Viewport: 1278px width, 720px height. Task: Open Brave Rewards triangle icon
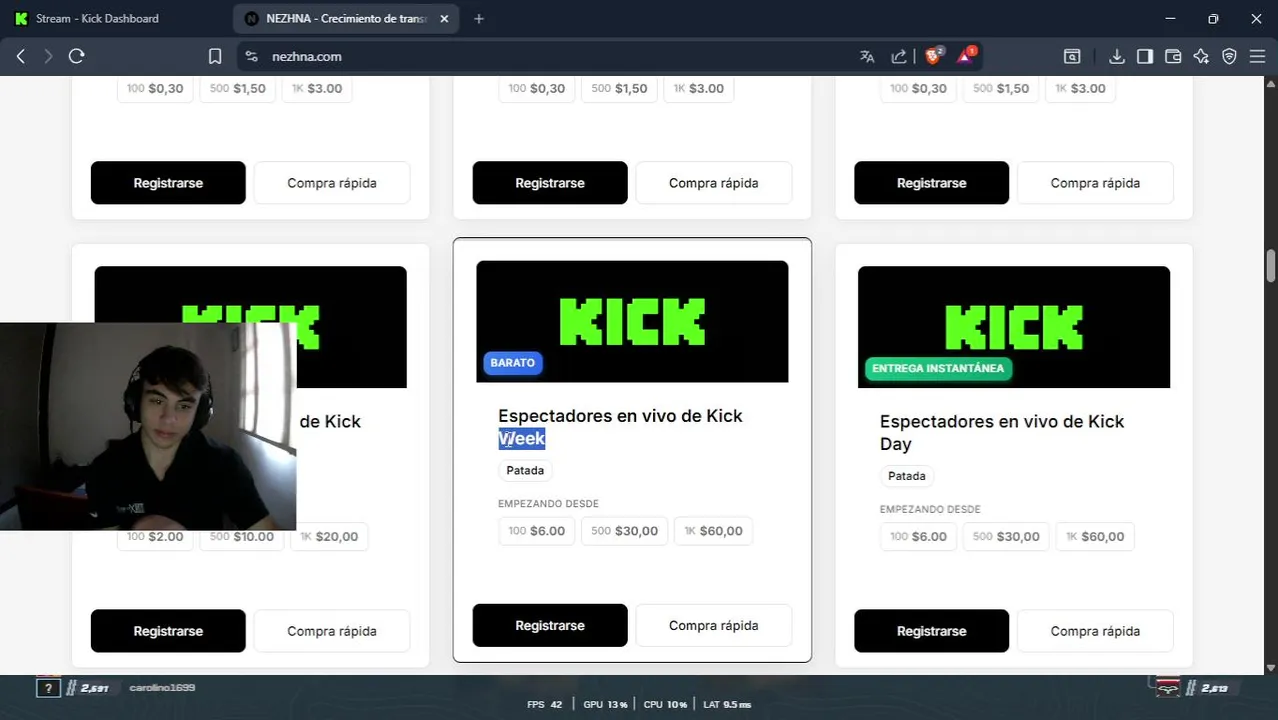click(x=966, y=56)
